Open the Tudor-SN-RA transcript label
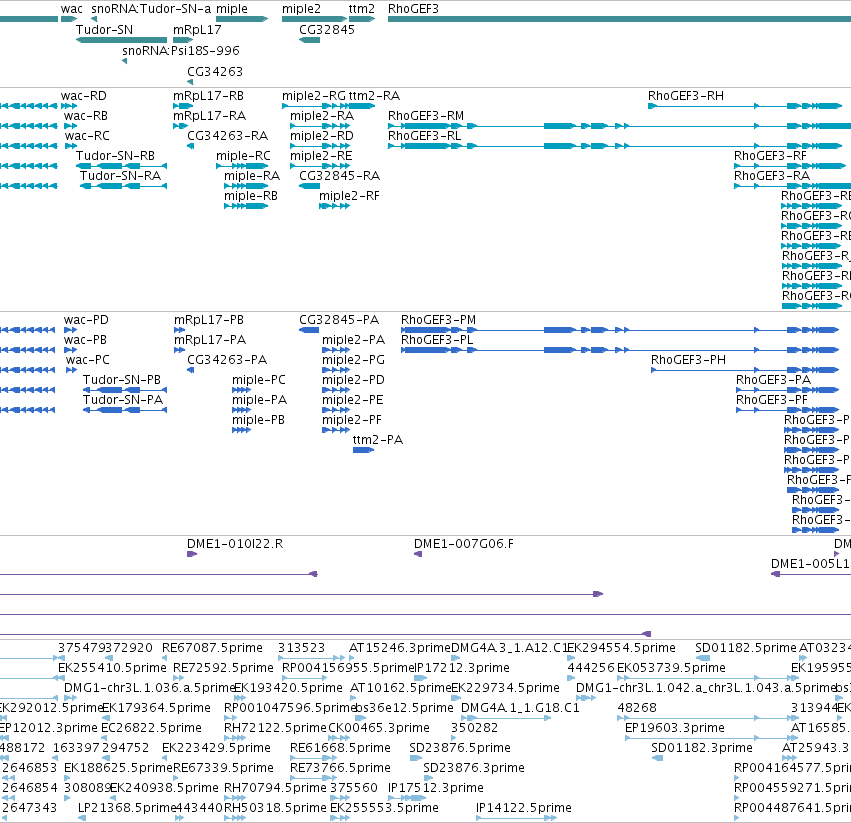The image size is (851, 823). [120, 176]
